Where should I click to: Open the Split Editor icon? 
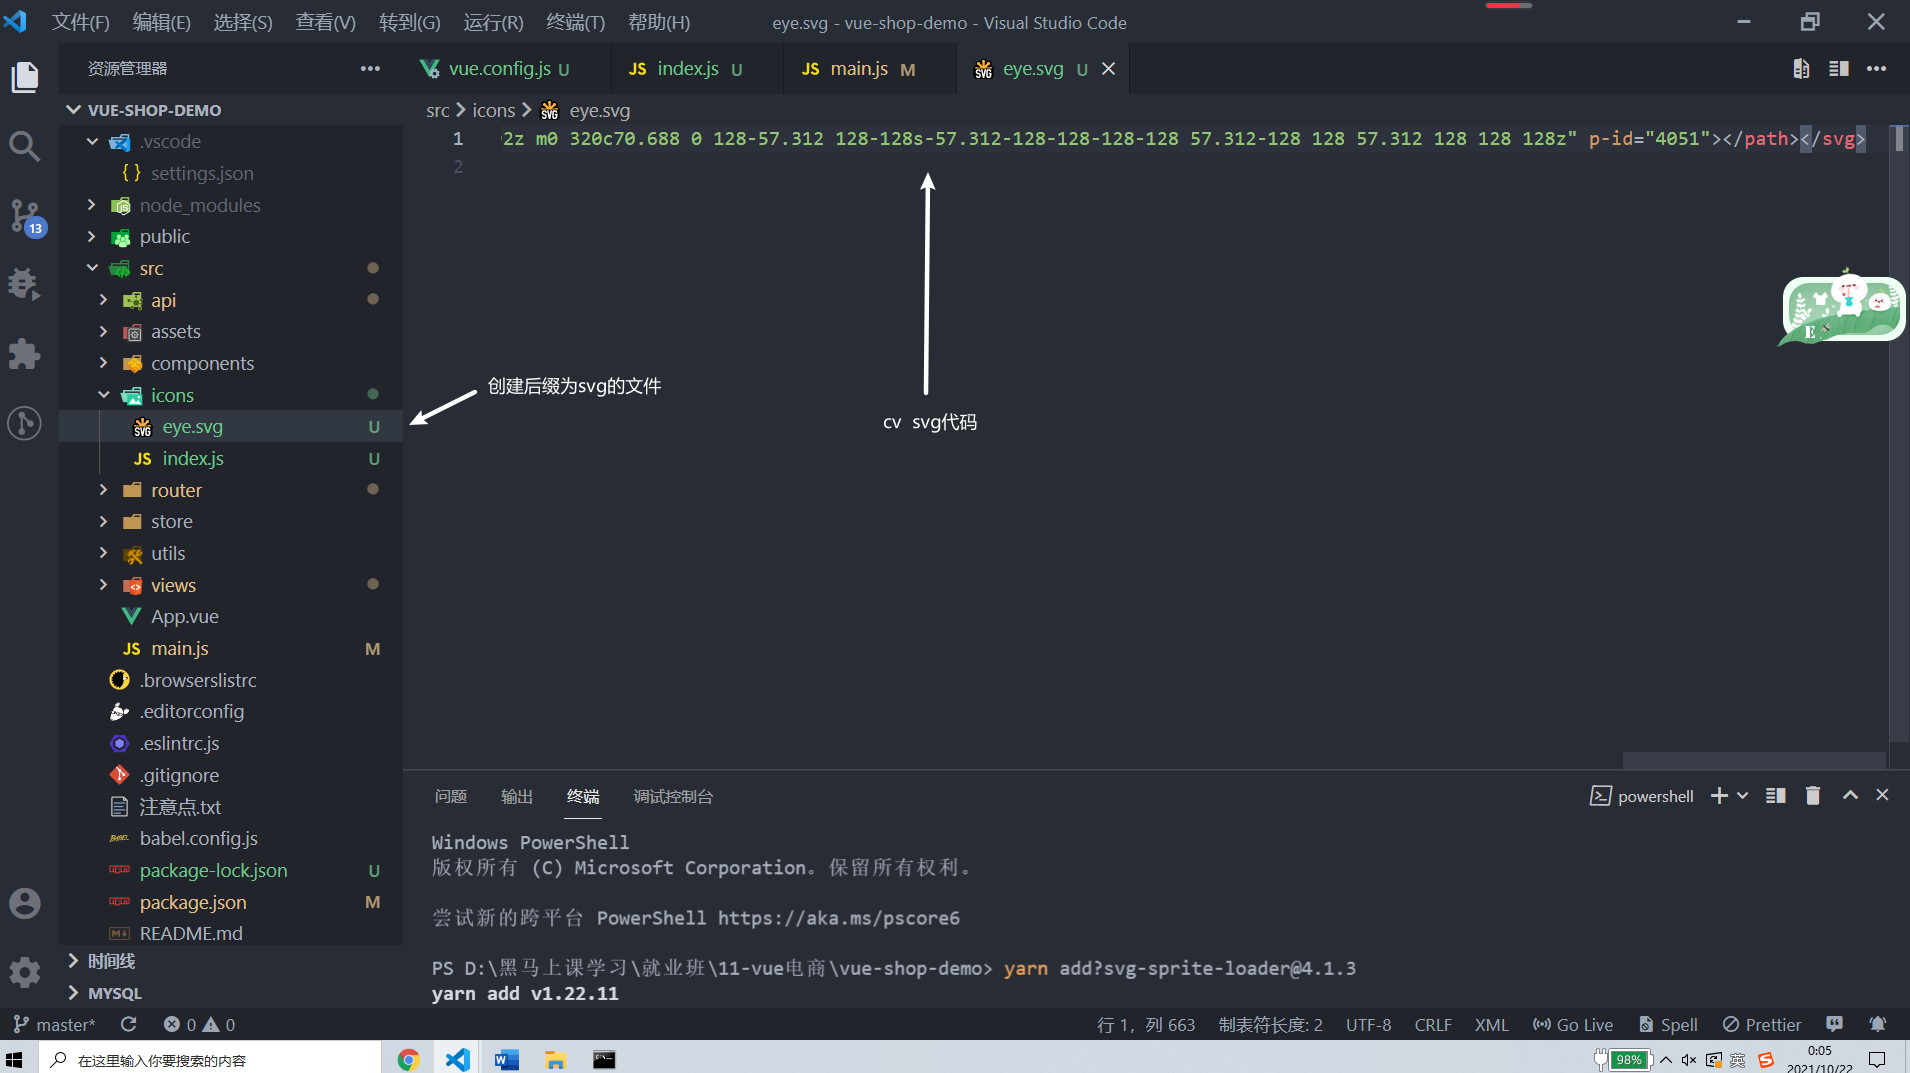(x=1840, y=68)
